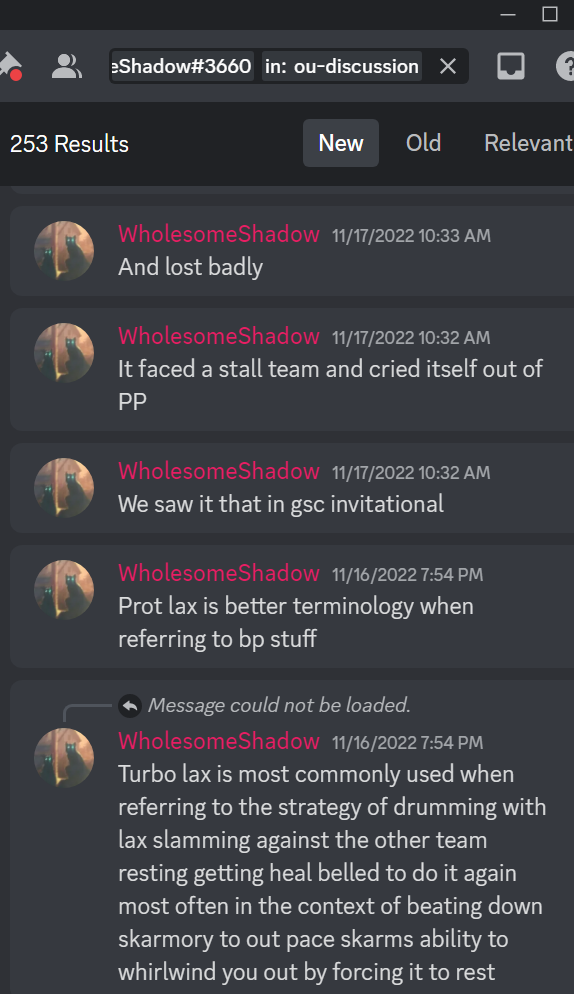Click 'Message could not be loaded' reply reference

click(x=279, y=705)
